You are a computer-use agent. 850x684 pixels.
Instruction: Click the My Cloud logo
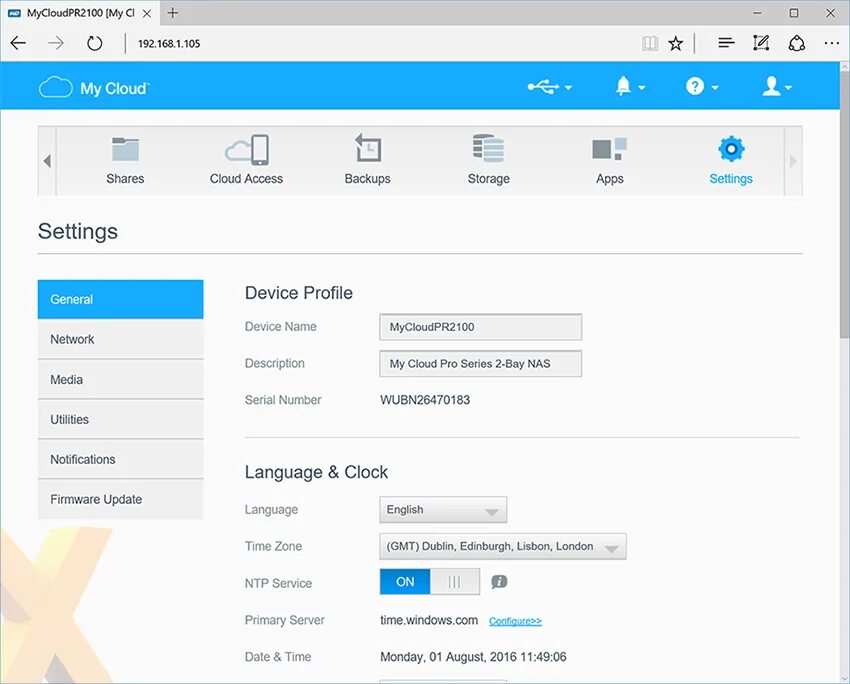(94, 88)
